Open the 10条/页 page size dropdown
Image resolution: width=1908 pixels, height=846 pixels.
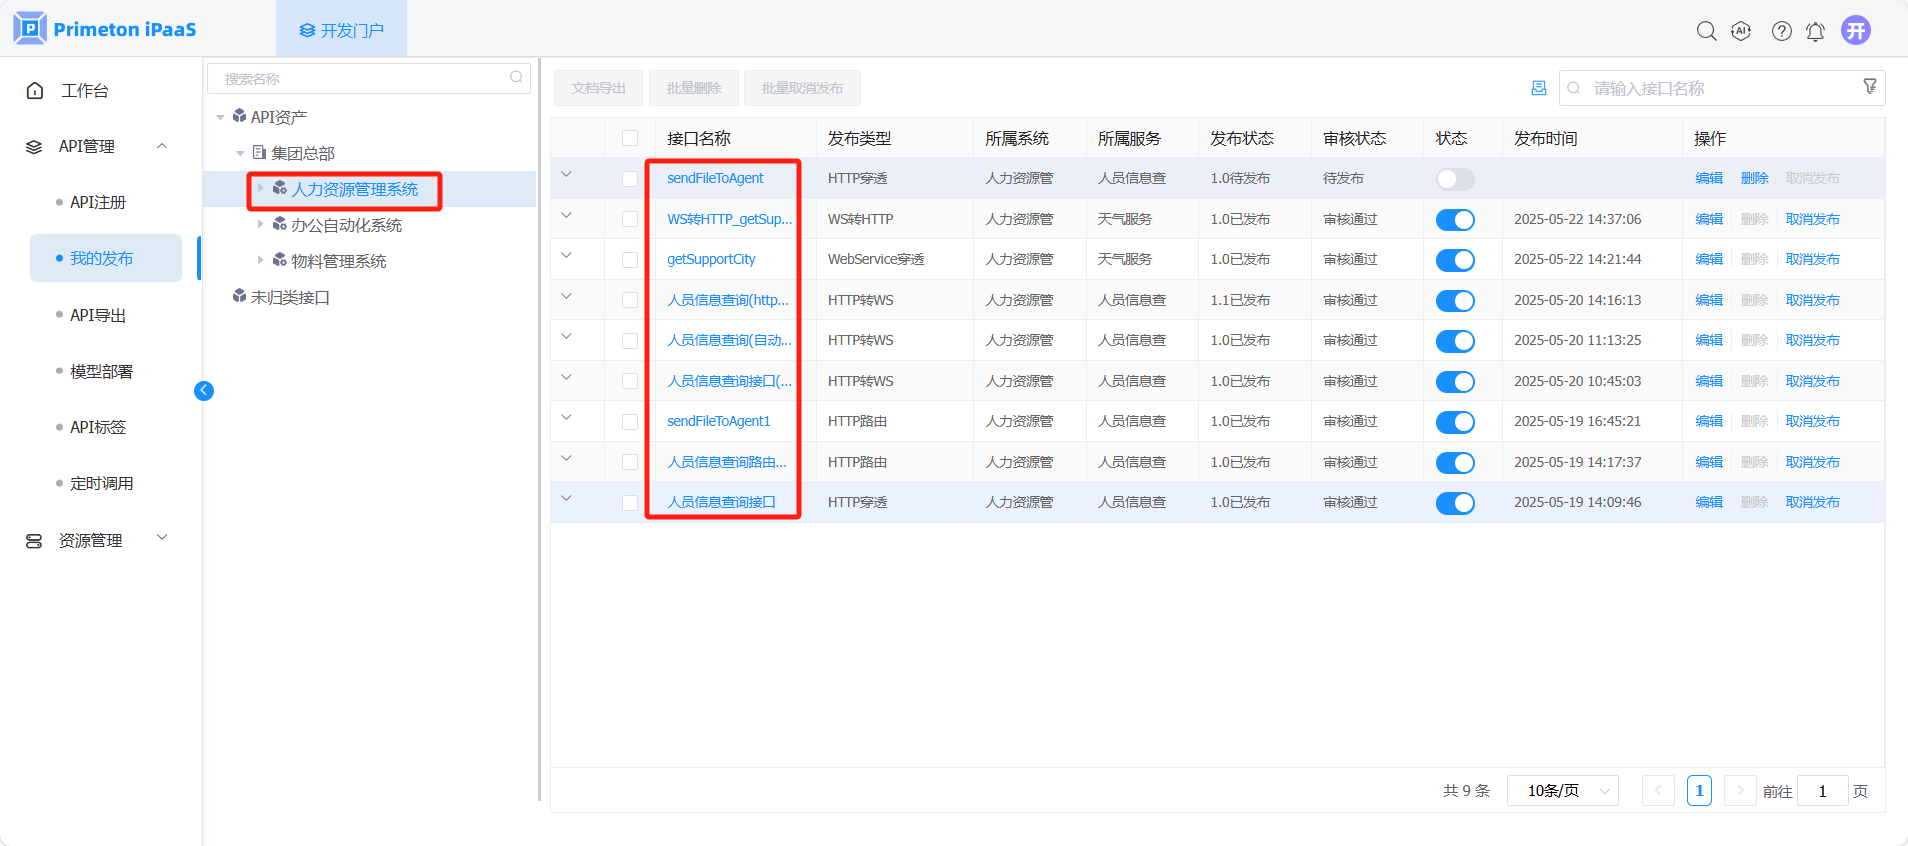pyautogui.click(x=1562, y=791)
